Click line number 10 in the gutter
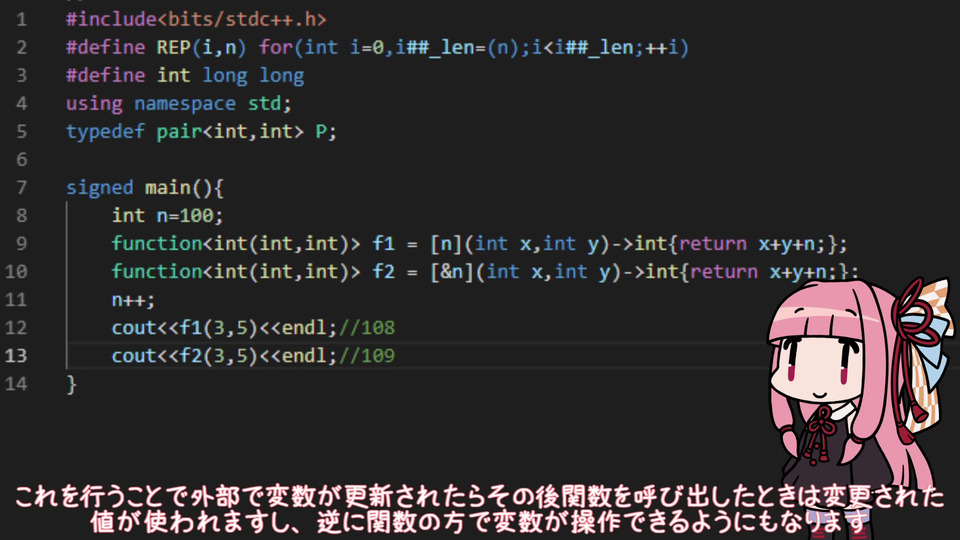This screenshot has width=960, height=540. [x=16, y=272]
